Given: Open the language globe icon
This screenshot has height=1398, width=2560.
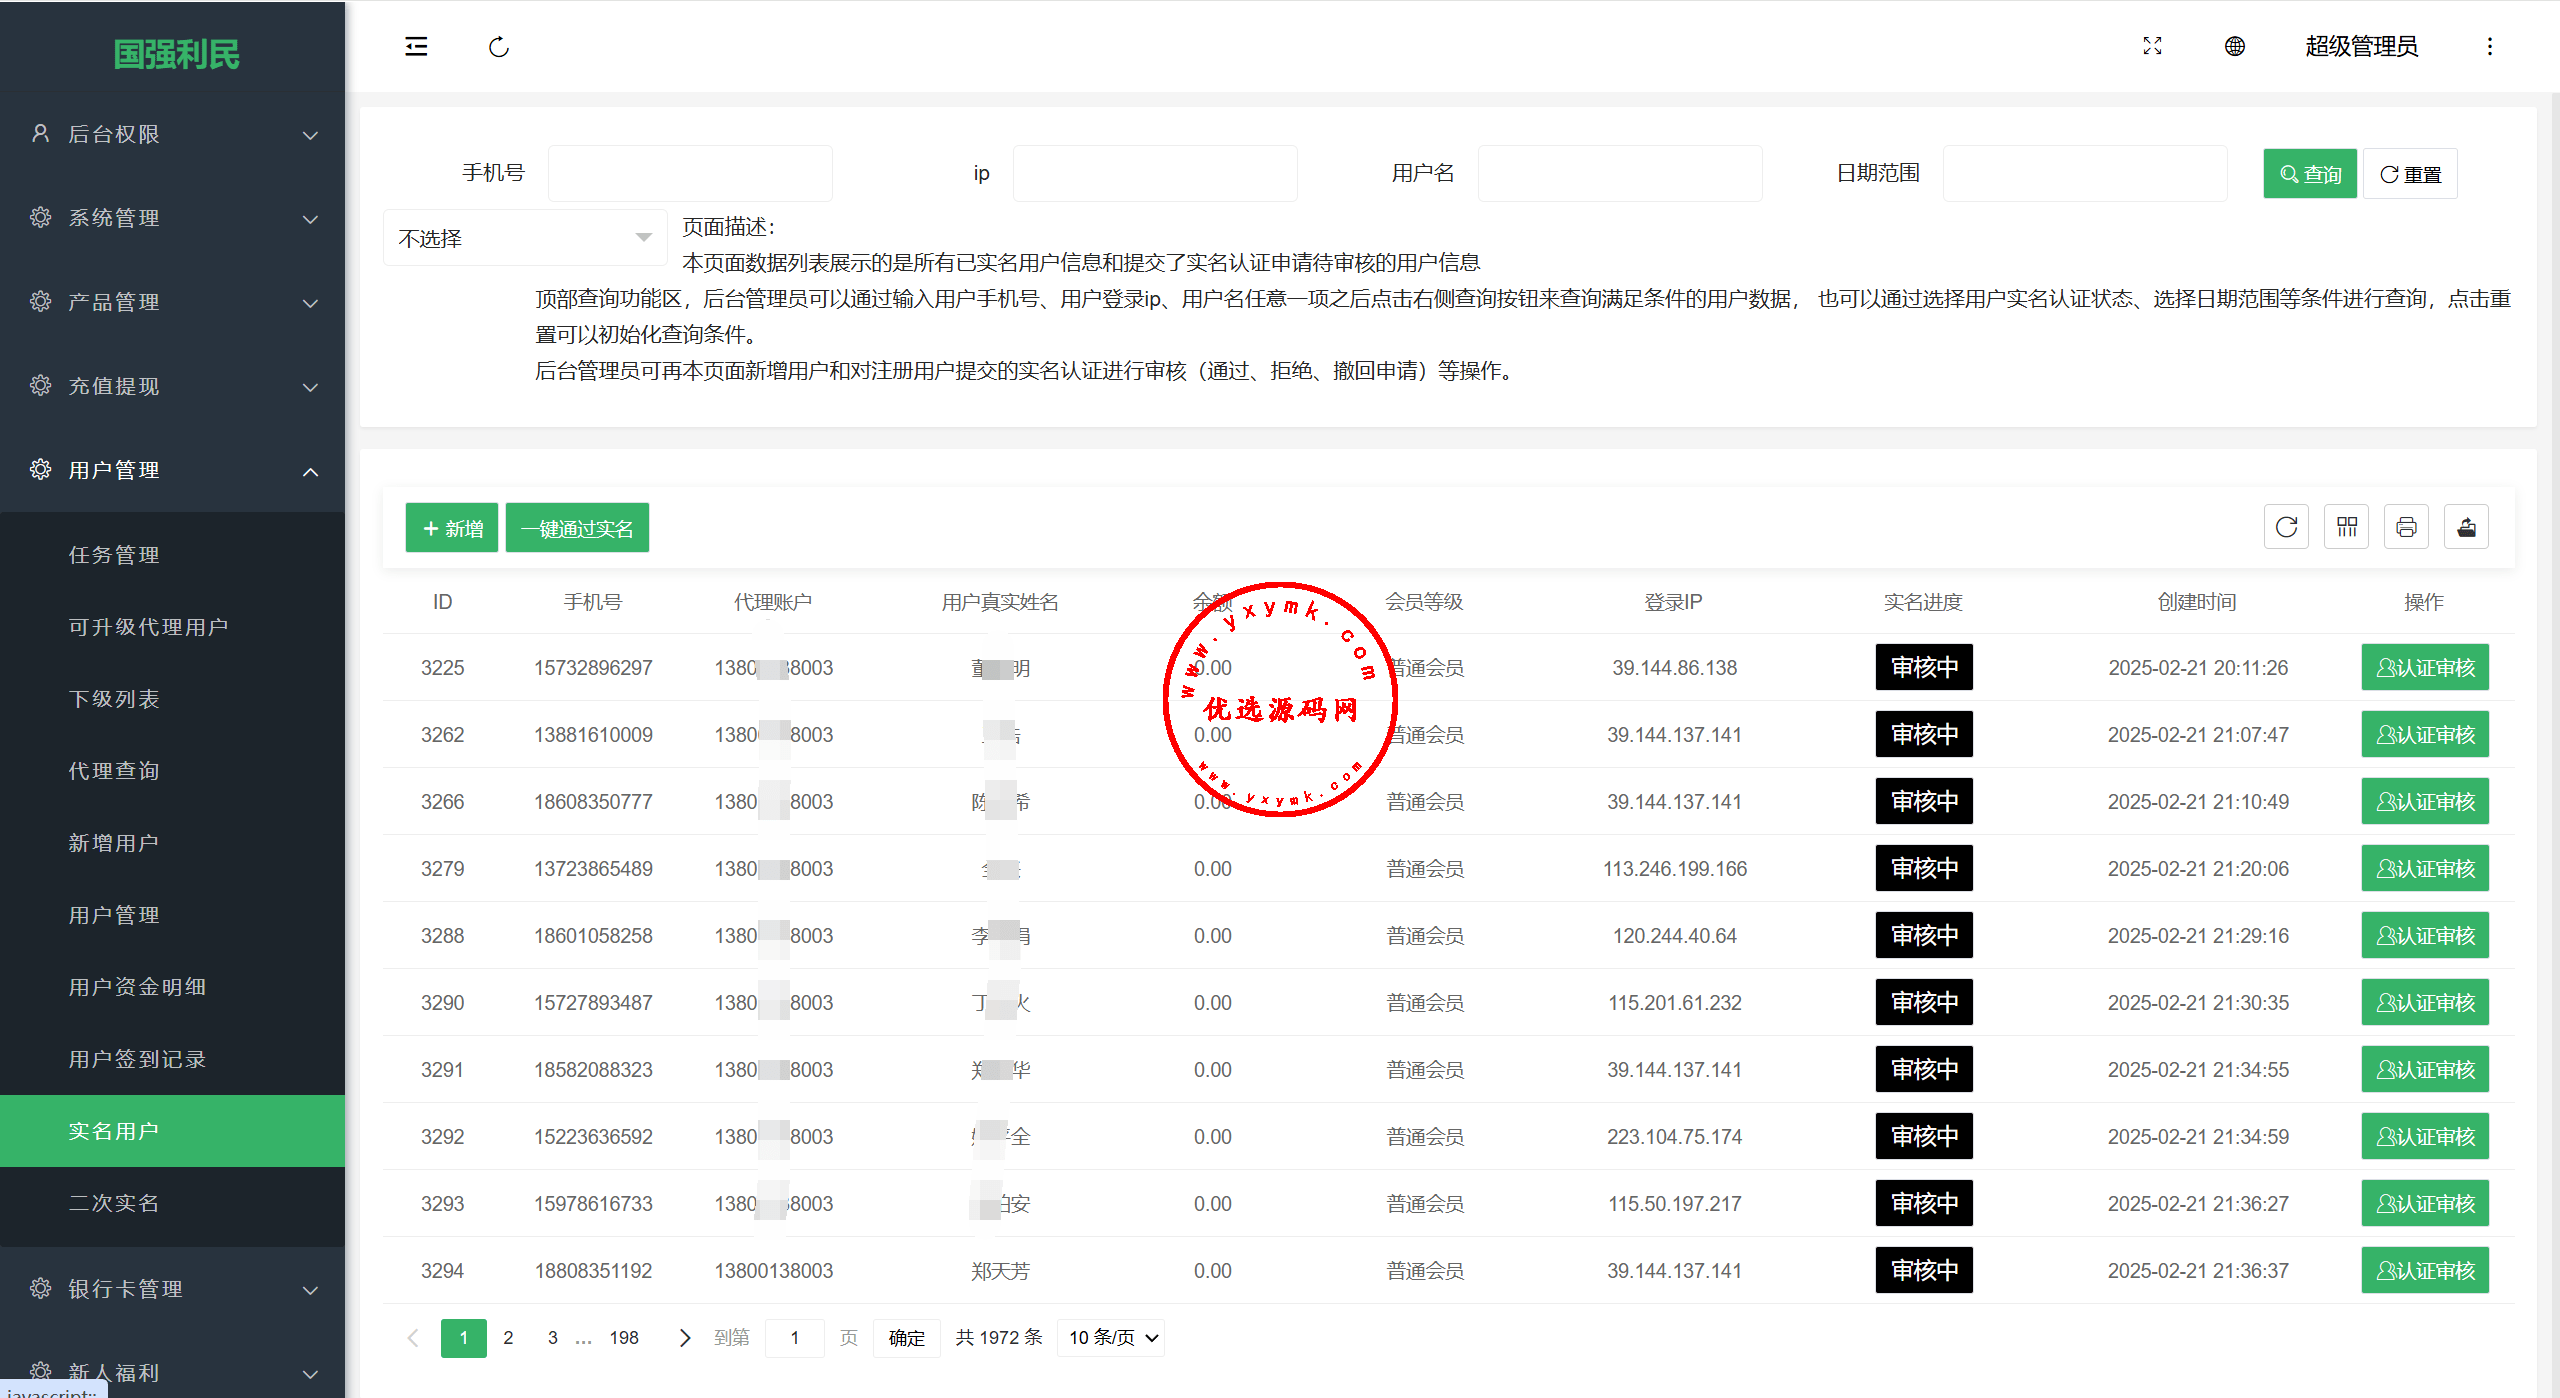Looking at the screenshot, I should pos(2235,46).
